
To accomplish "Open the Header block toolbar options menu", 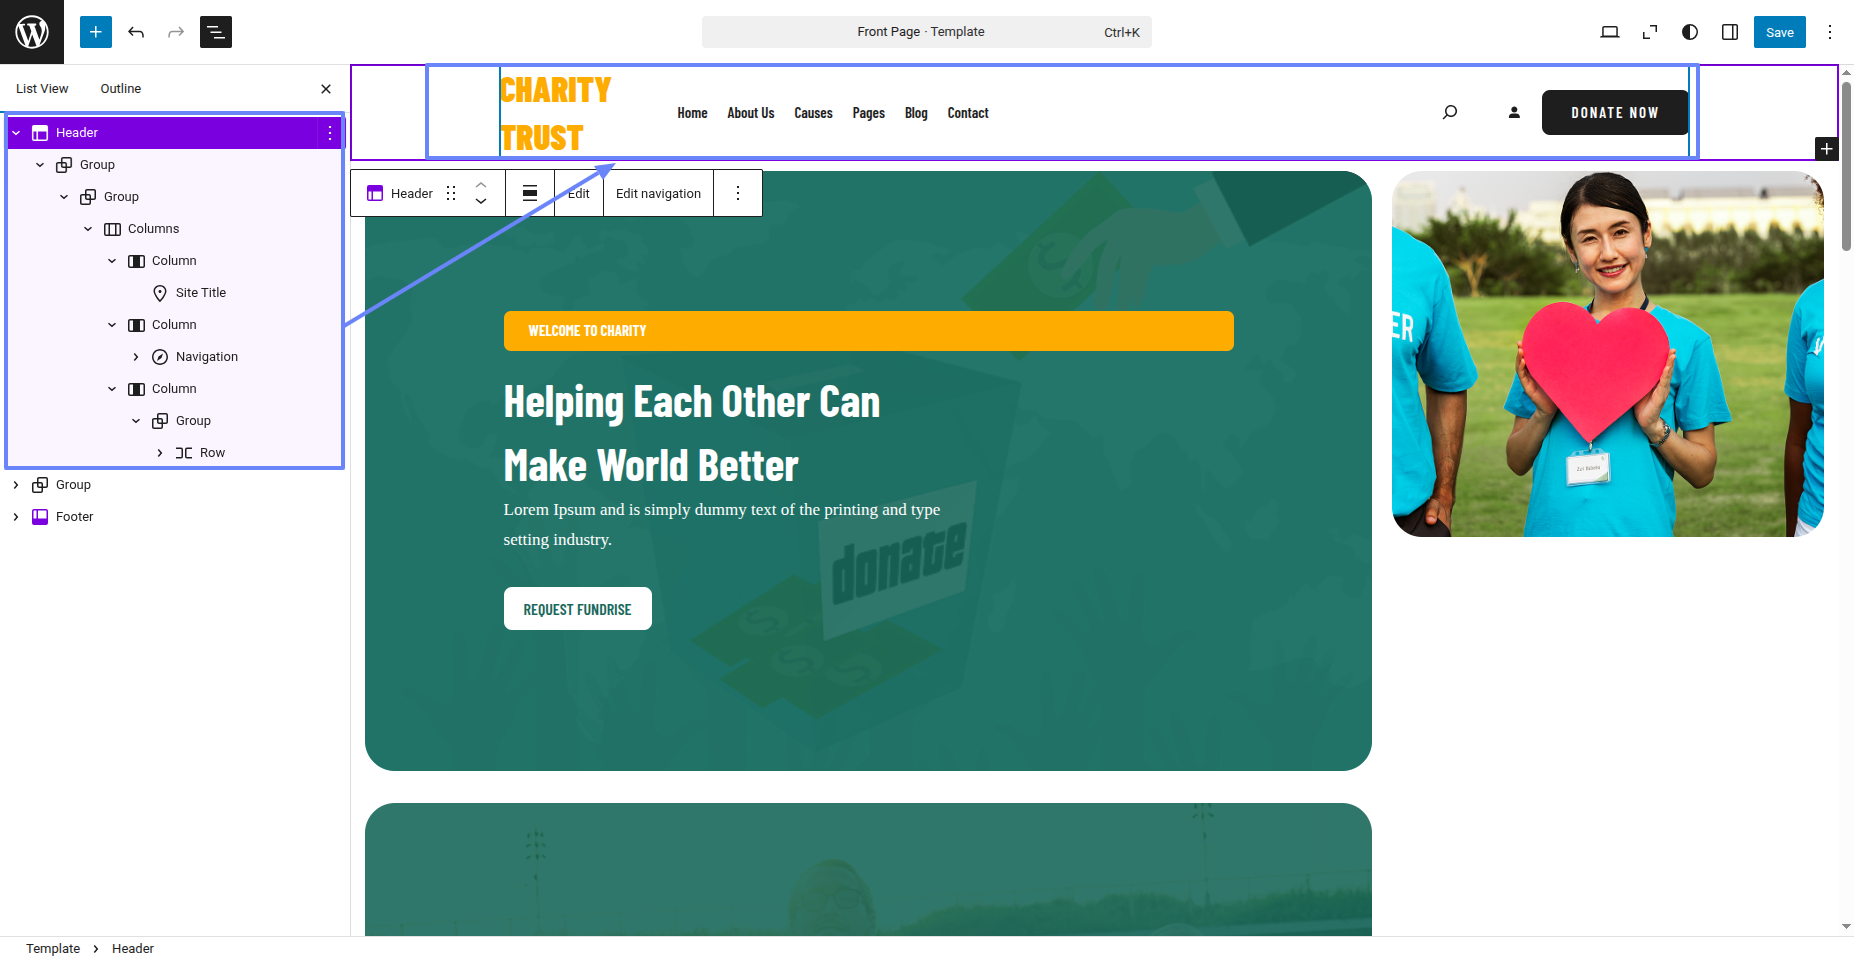I will click(738, 193).
